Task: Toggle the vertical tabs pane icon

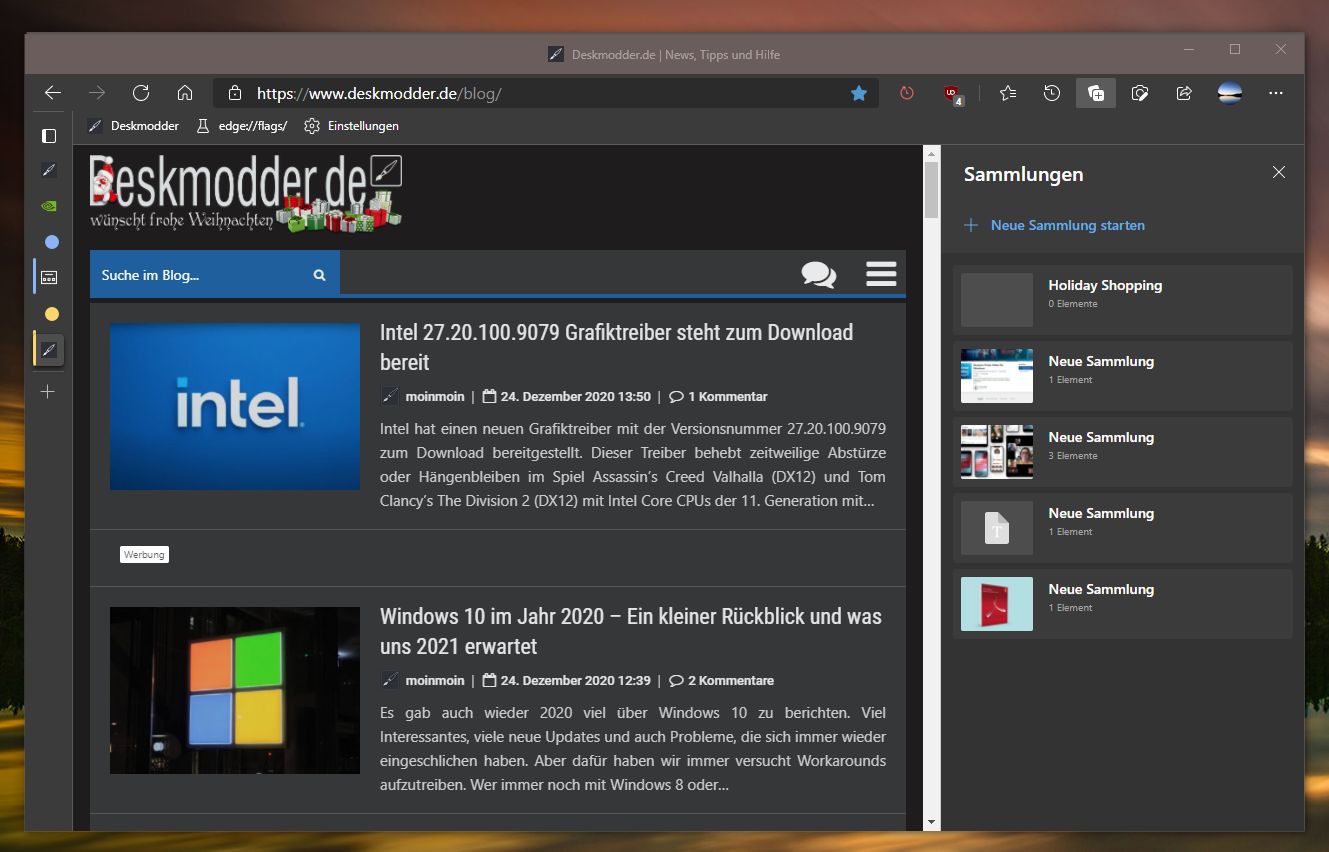Action: (49, 134)
